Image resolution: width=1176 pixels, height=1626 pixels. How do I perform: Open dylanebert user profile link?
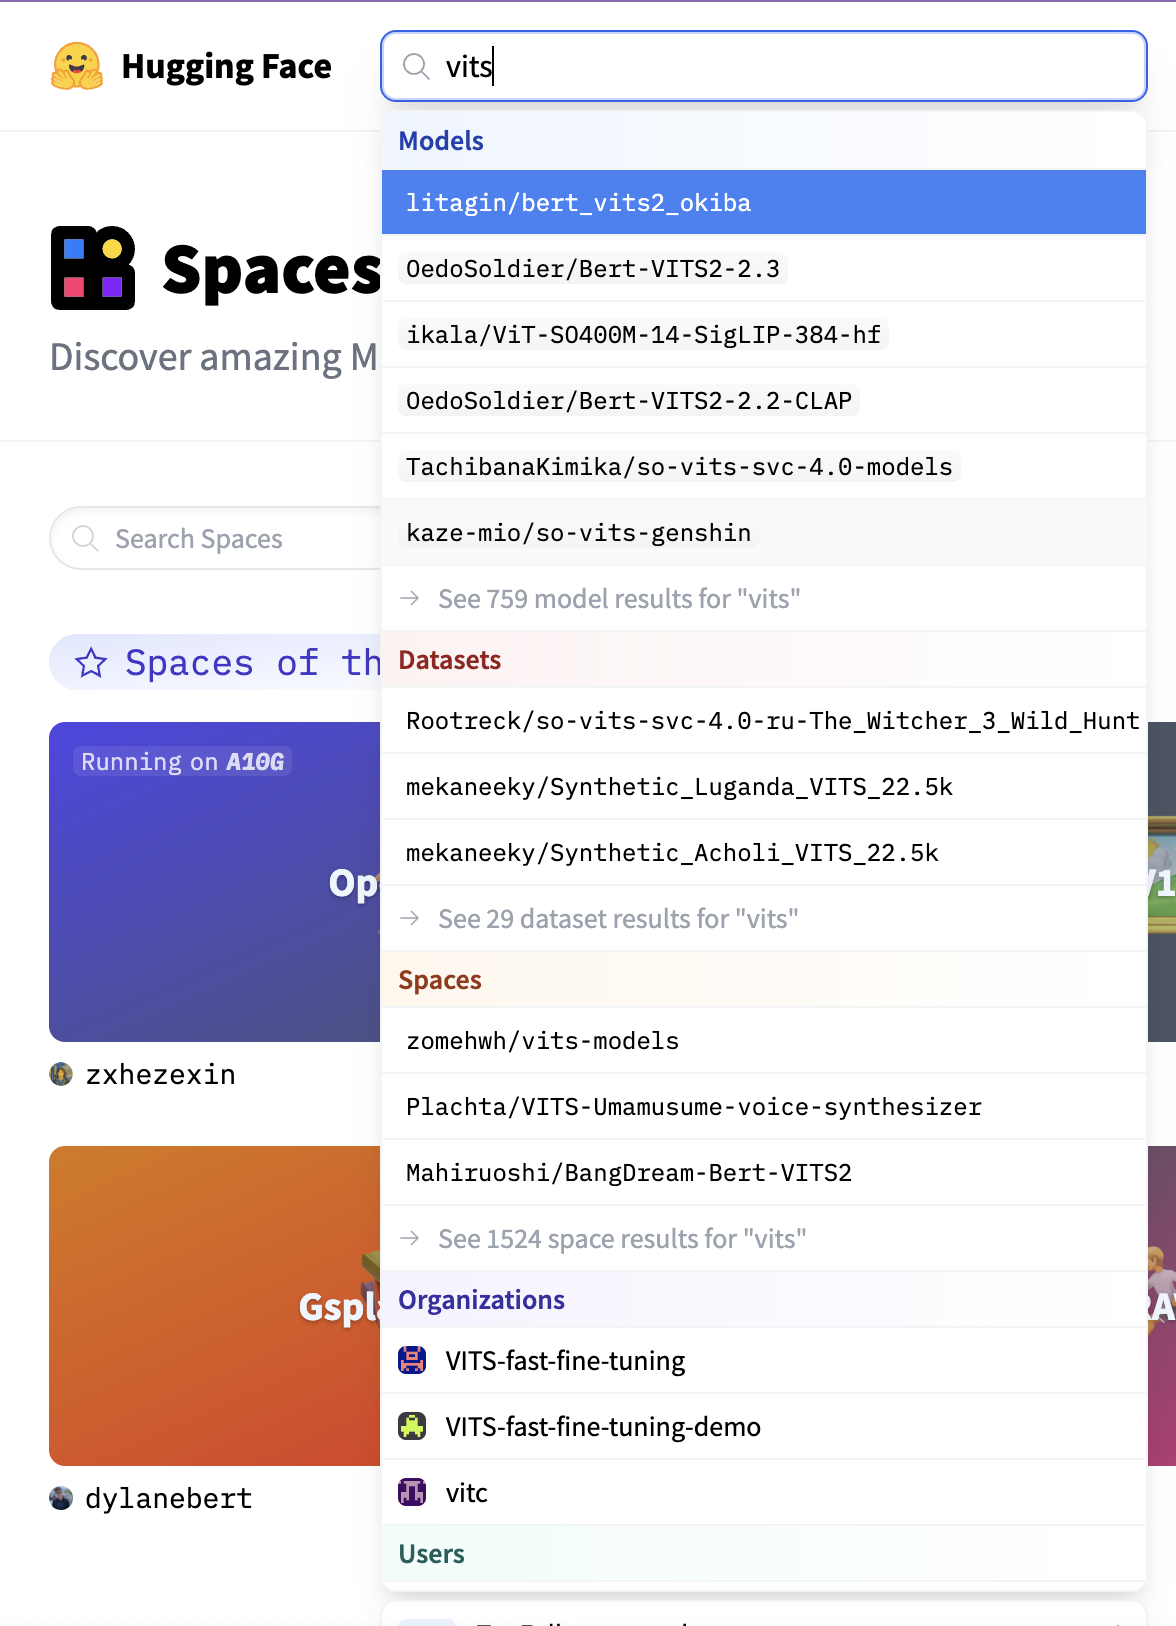pos(169,1498)
